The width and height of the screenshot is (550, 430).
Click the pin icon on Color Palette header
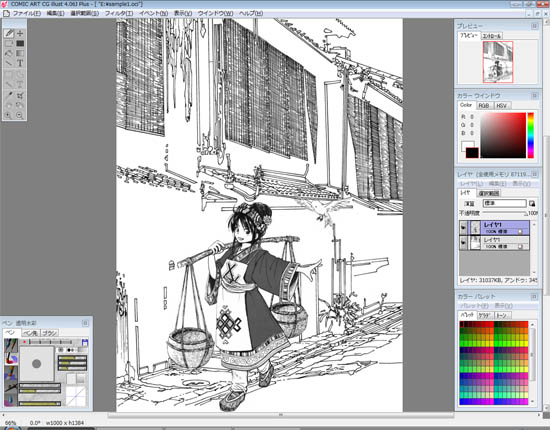coord(534,297)
